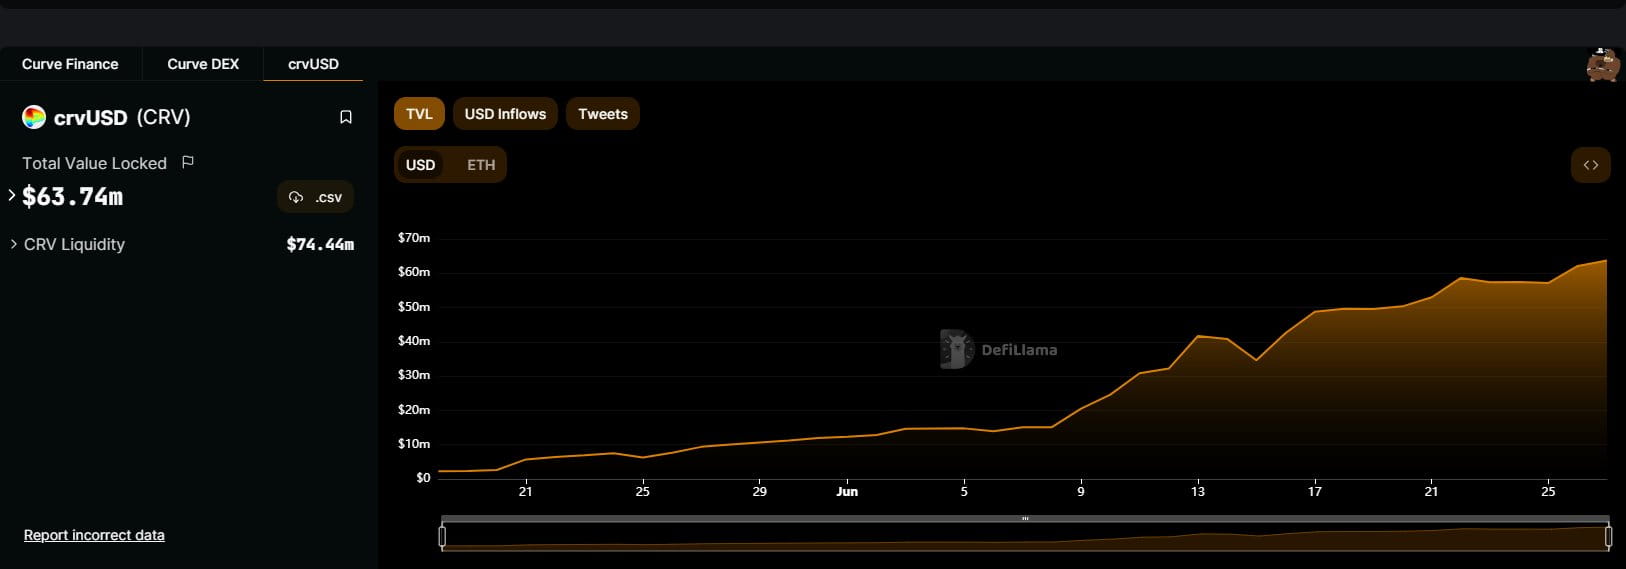
Task: Toggle the TVL chart metric
Action: pyautogui.click(x=419, y=114)
